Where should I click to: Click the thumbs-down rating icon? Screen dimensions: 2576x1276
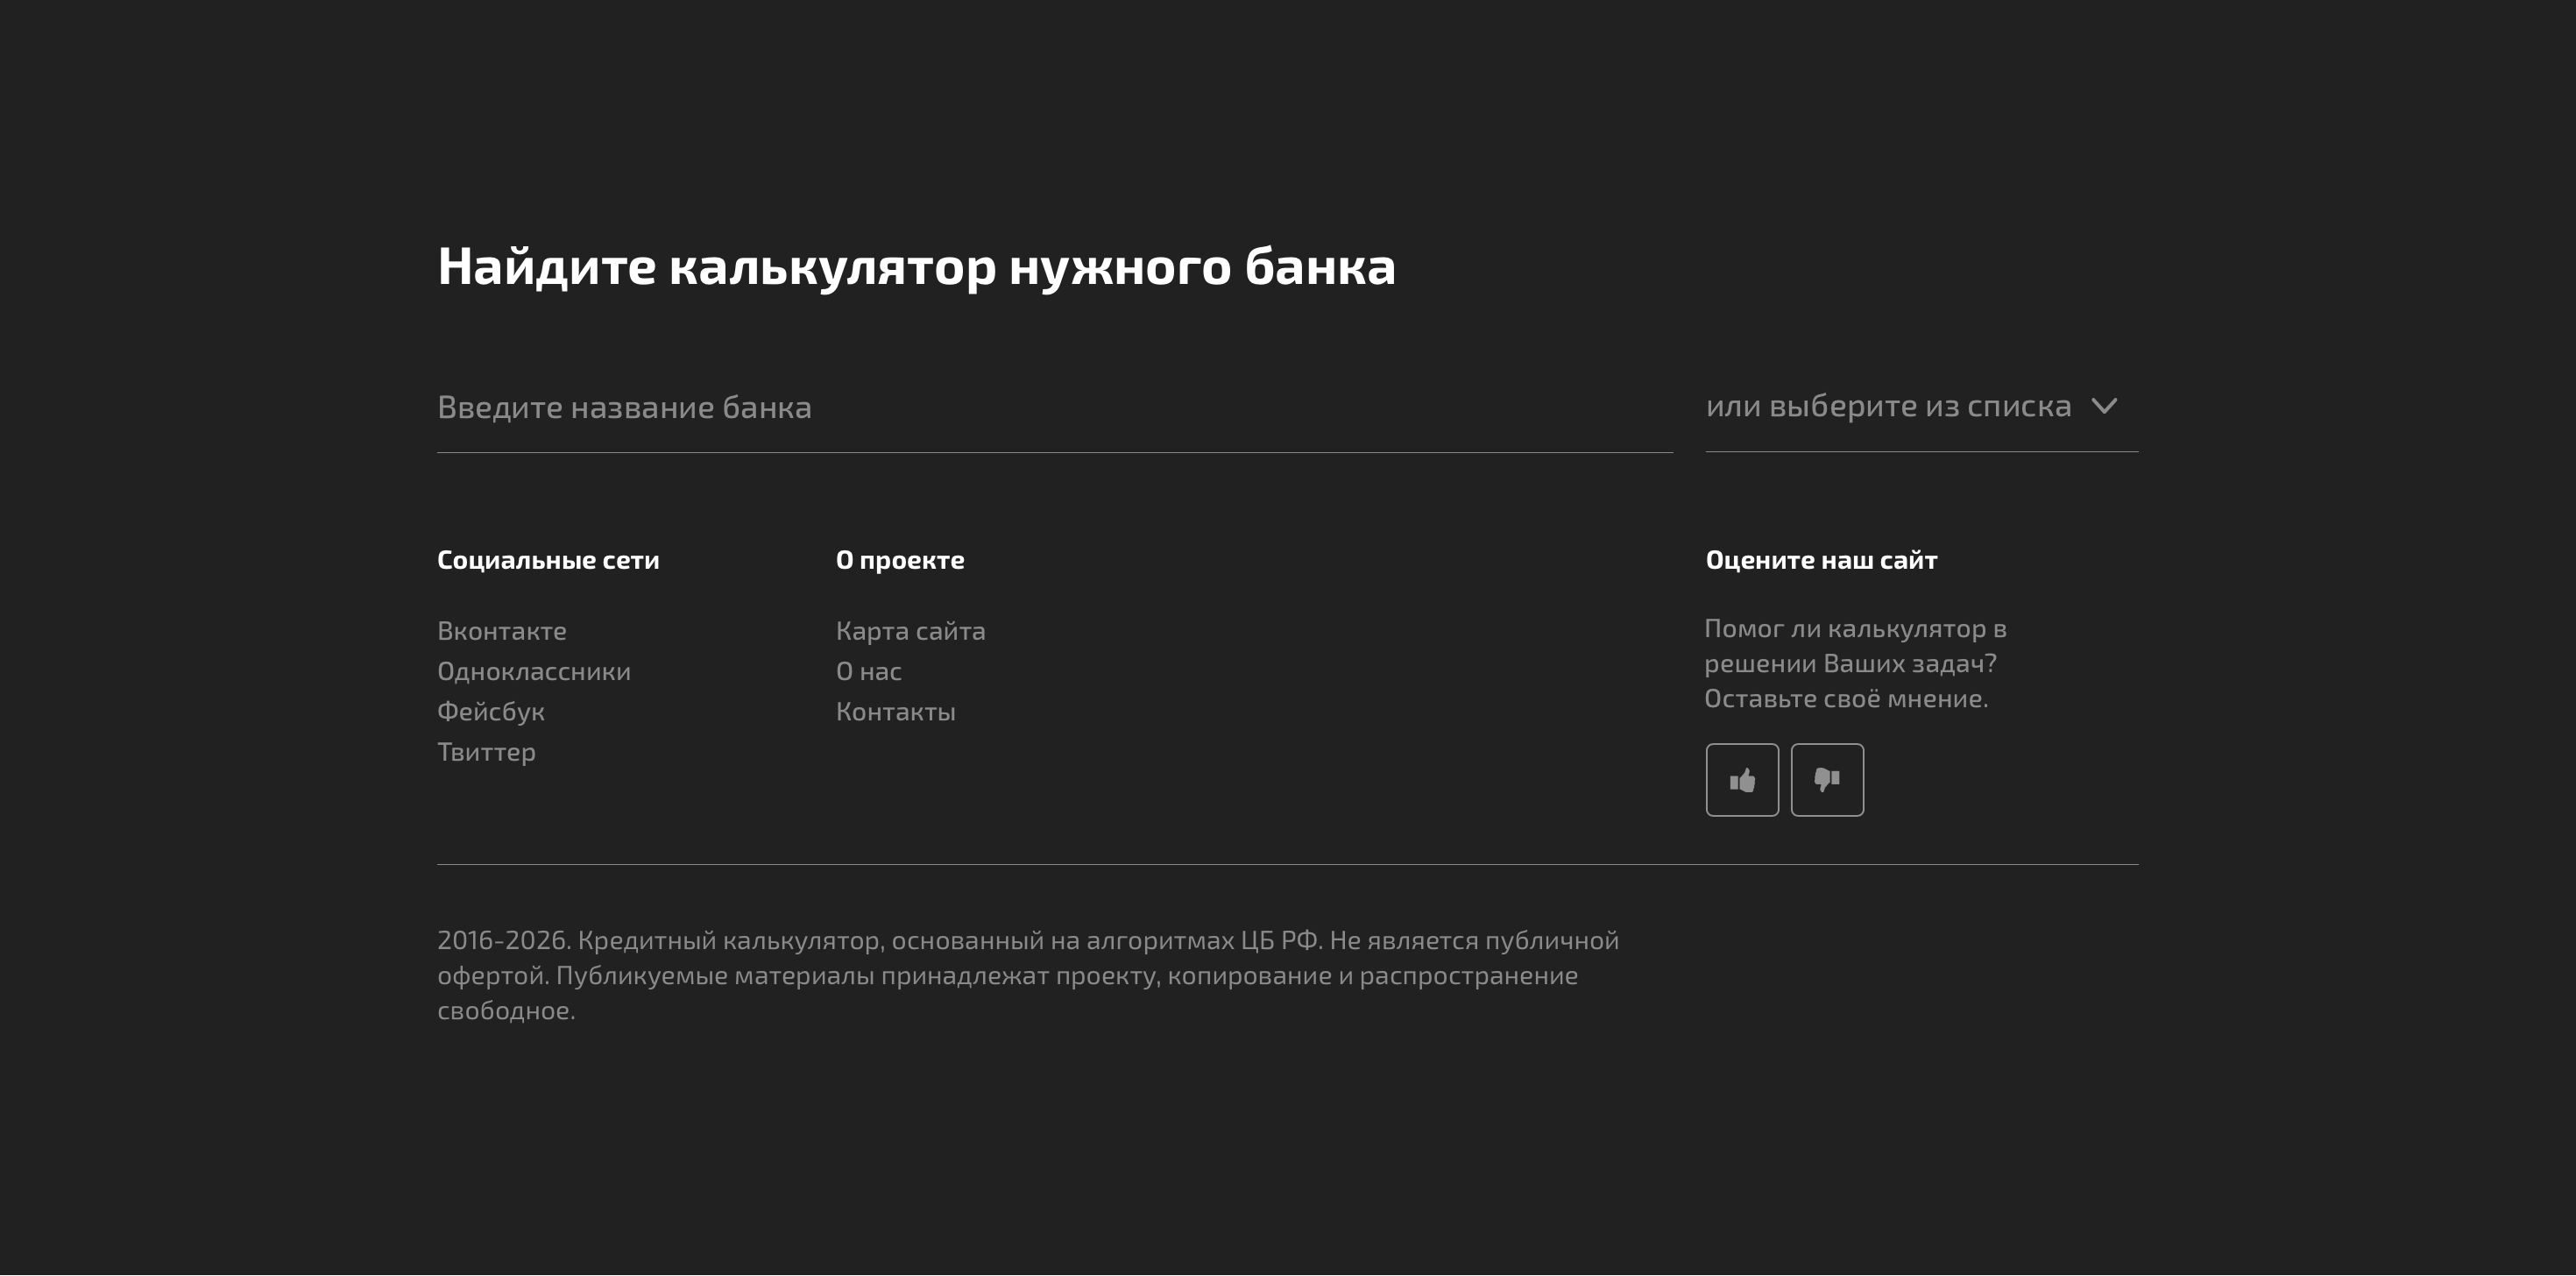pos(1827,780)
